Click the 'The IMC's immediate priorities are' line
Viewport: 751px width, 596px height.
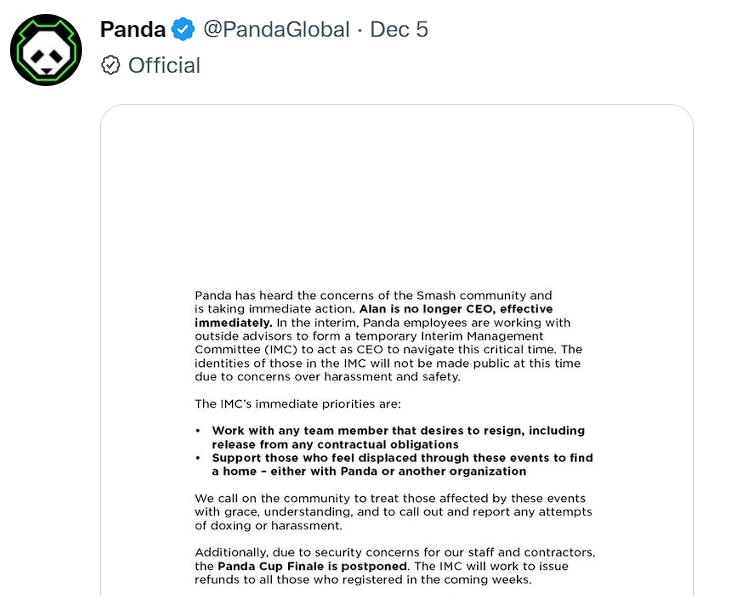[297, 404]
